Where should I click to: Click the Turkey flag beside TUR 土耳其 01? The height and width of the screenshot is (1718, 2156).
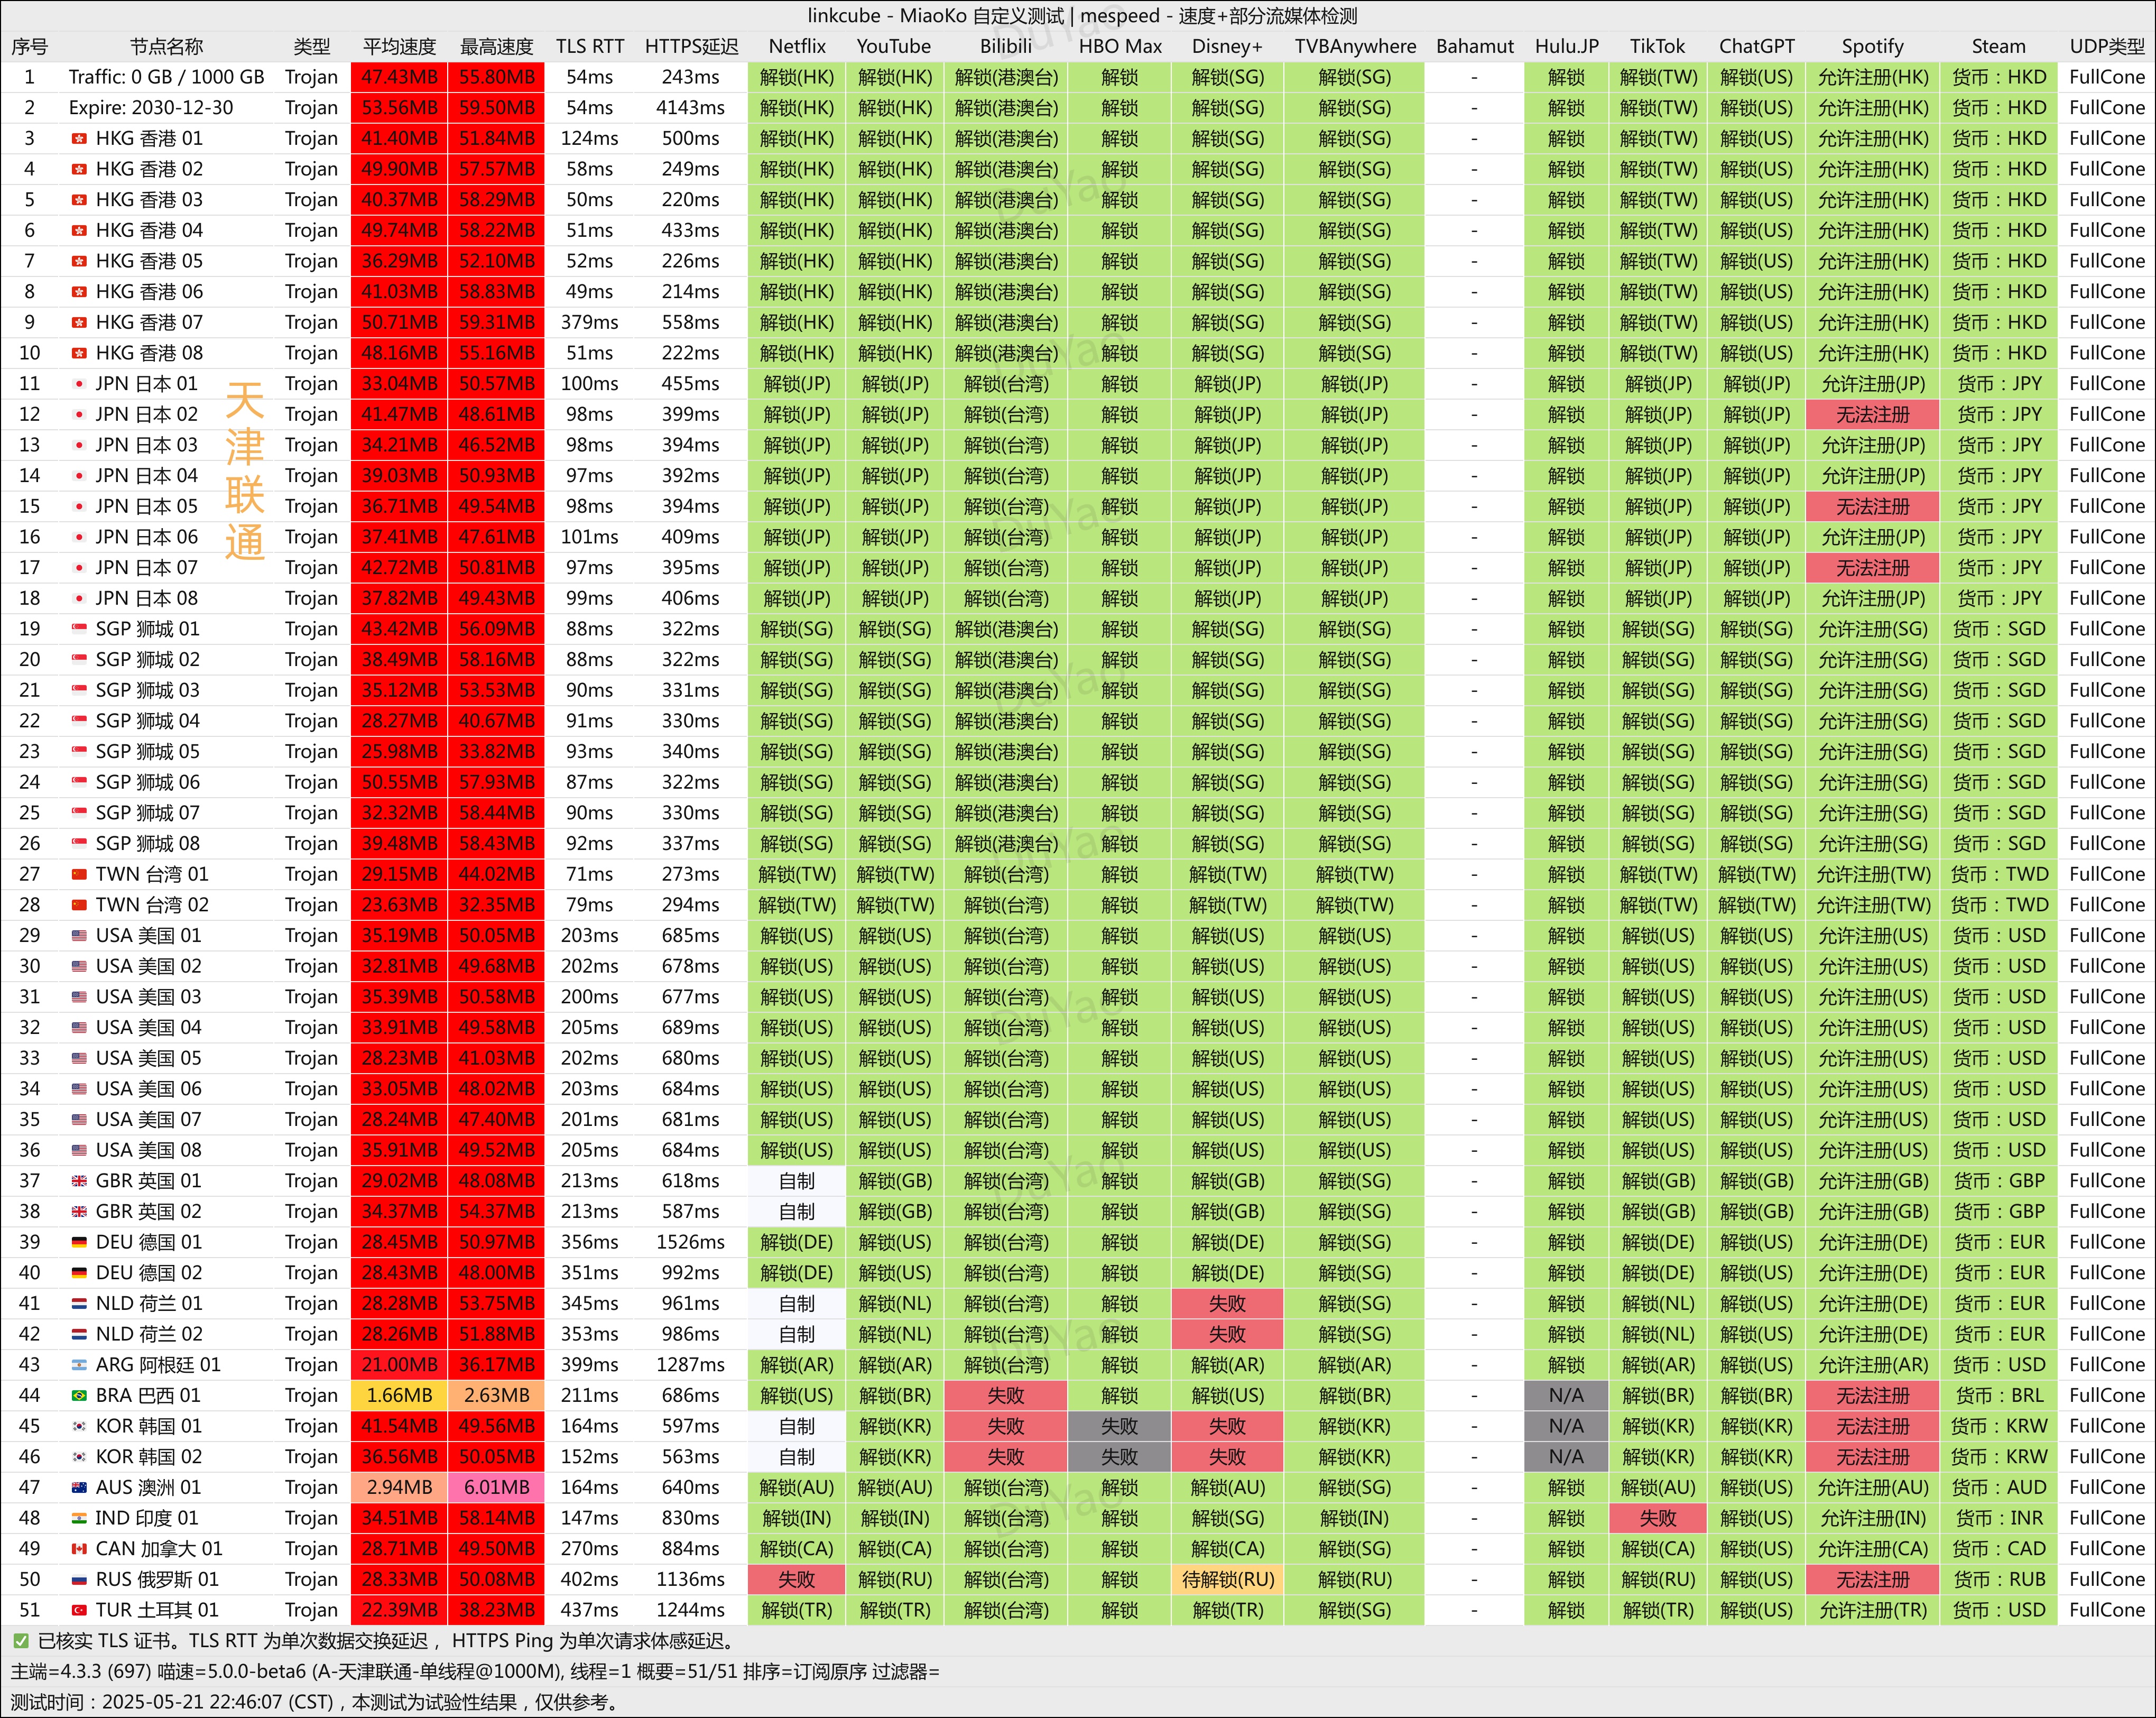(79, 1610)
